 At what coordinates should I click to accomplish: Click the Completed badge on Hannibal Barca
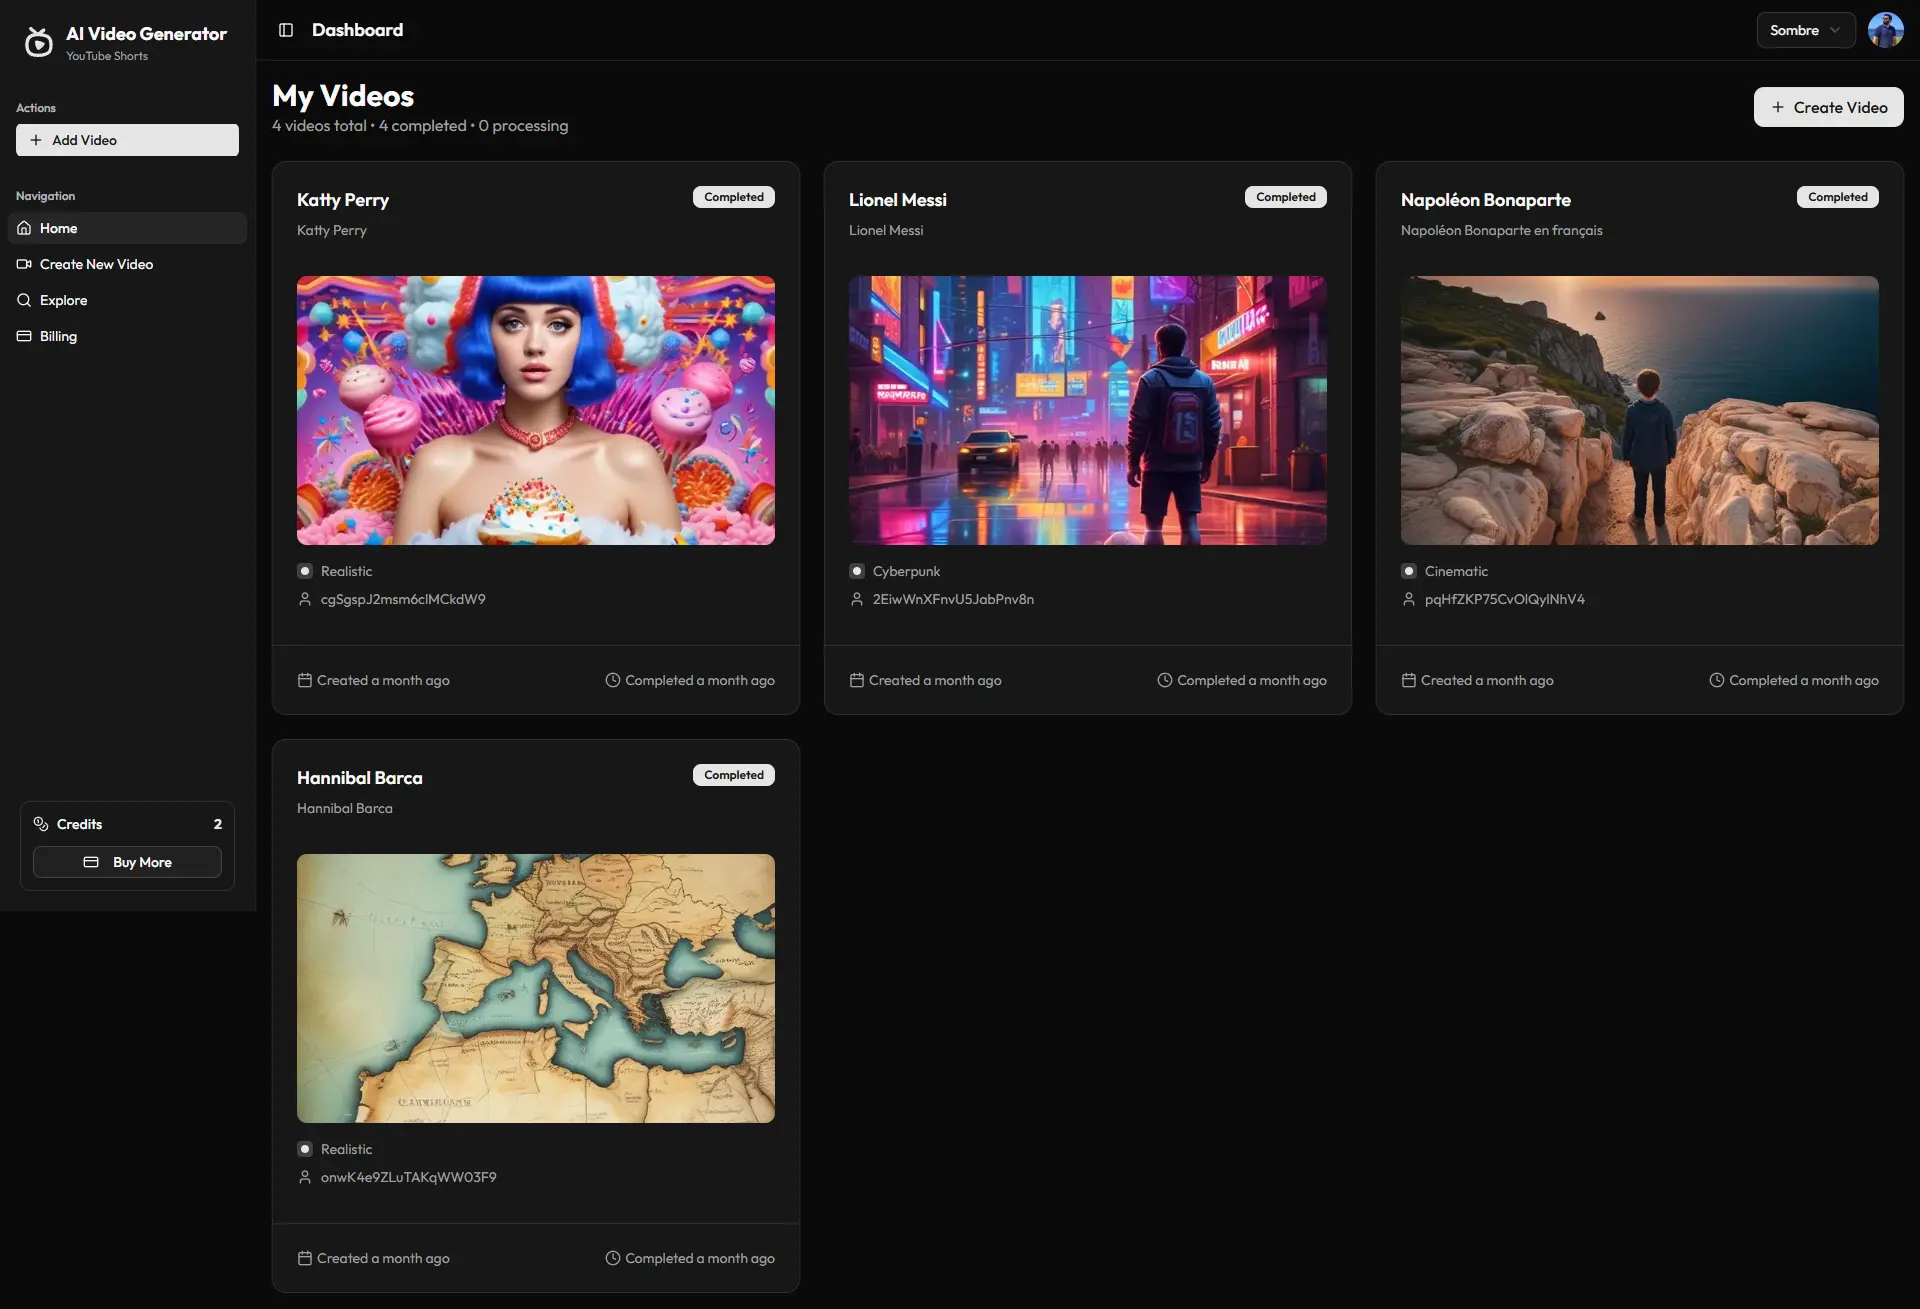pos(734,775)
